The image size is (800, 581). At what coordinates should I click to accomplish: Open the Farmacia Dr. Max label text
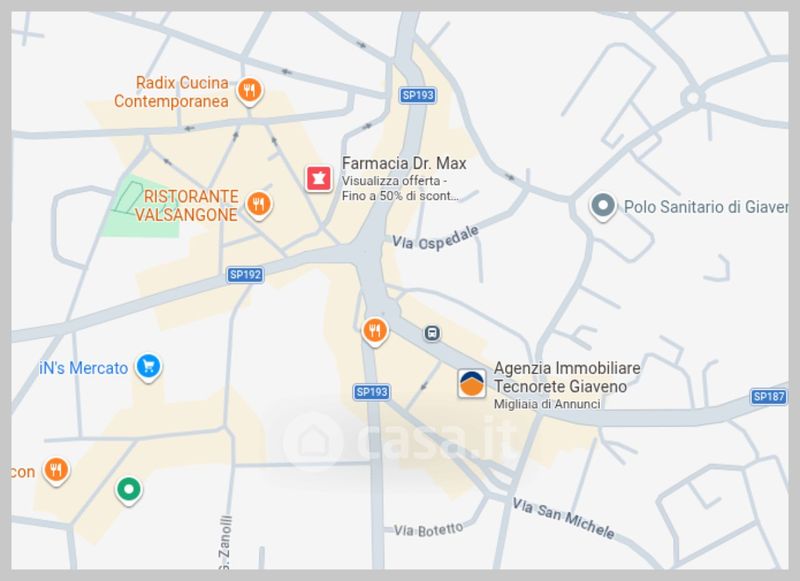[404, 163]
